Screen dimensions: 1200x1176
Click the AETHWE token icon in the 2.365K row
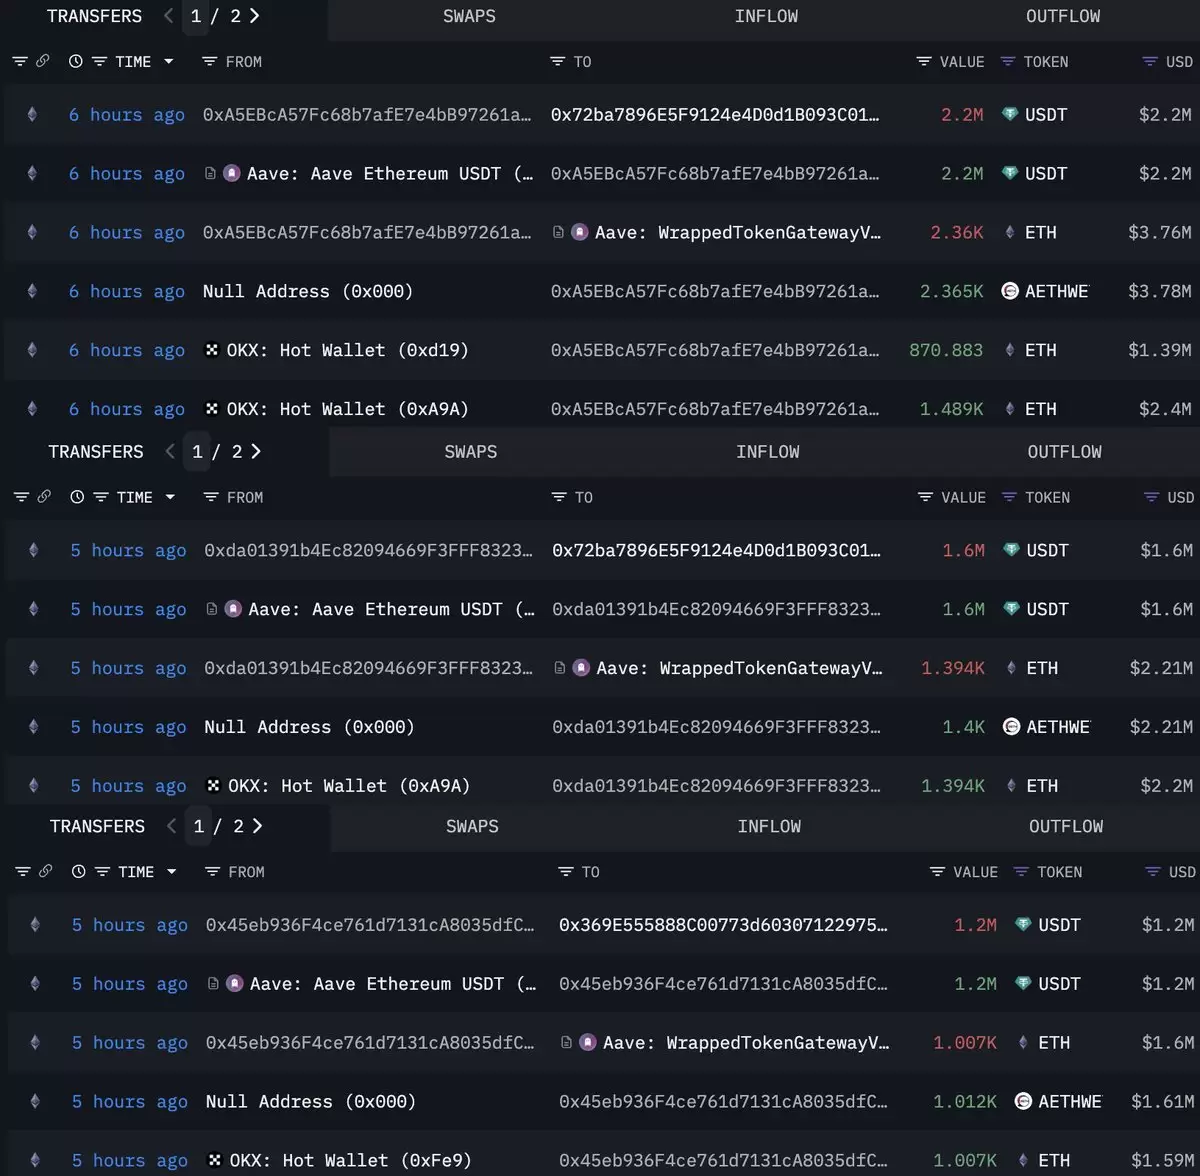[x=1010, y=291]
